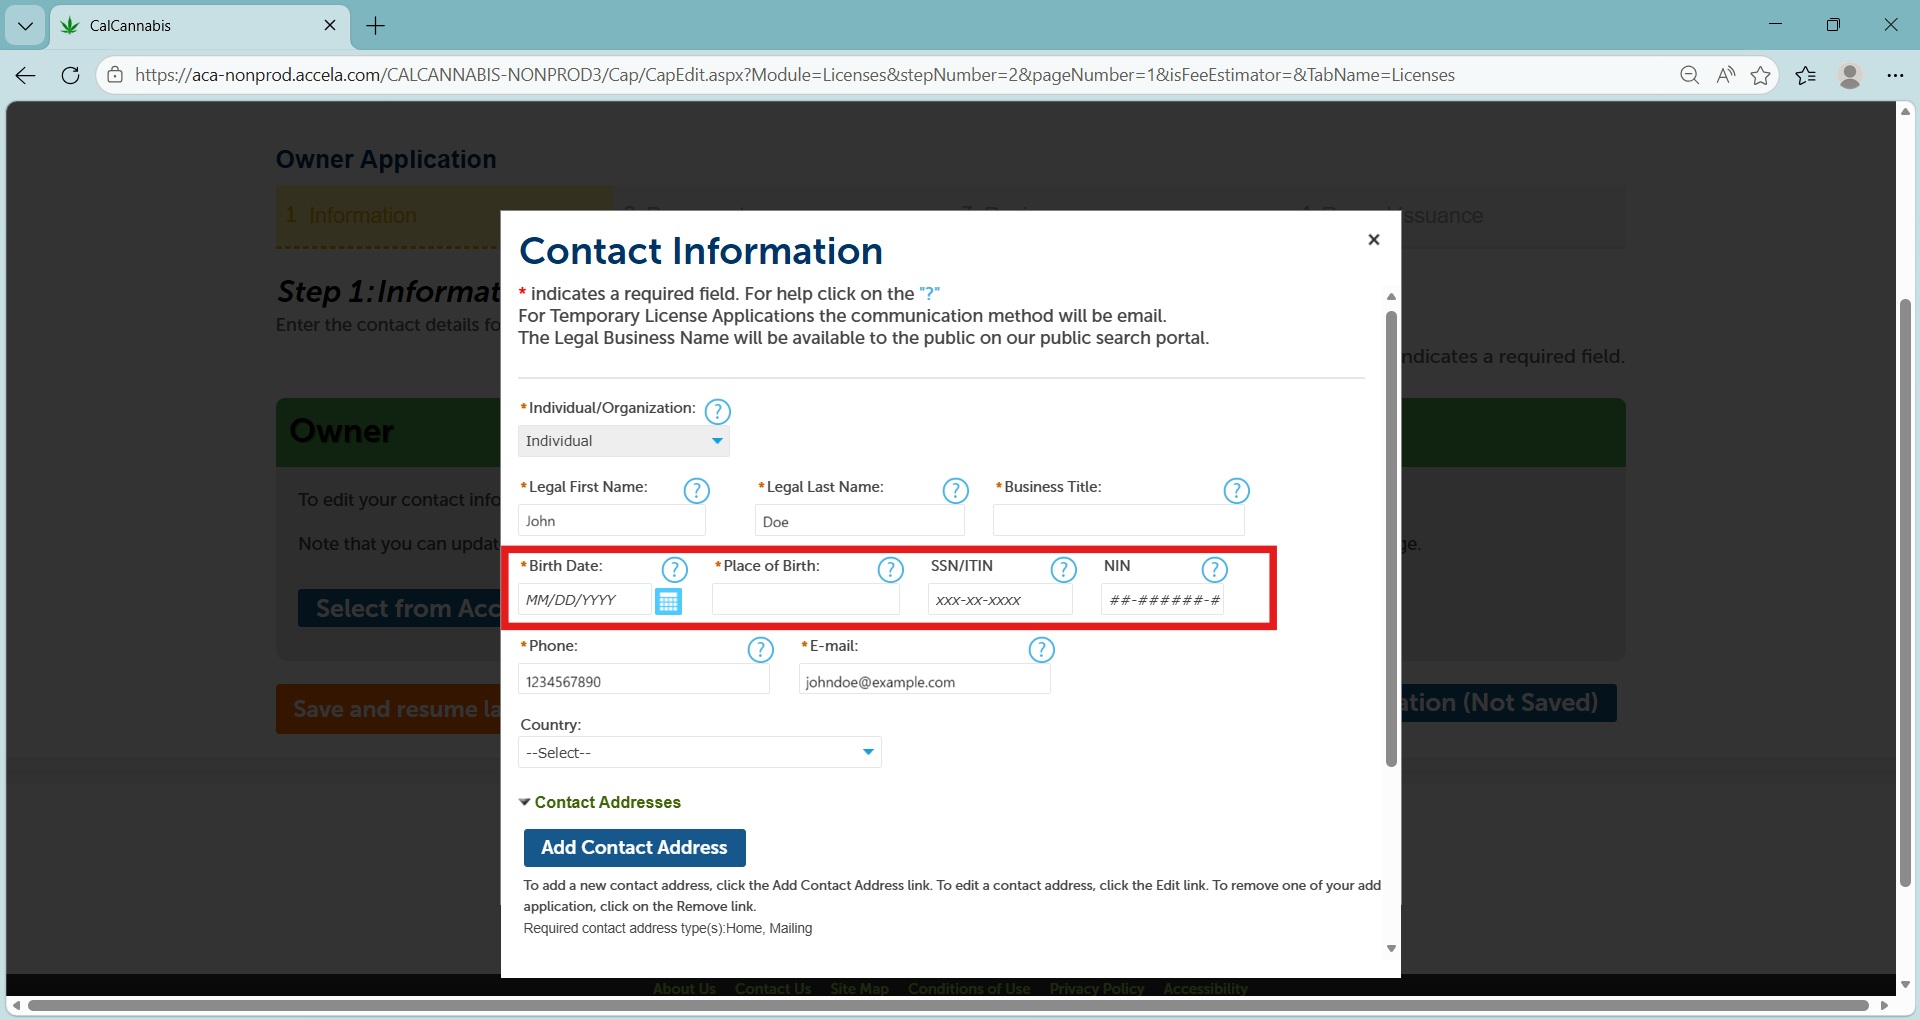Click the browser back arrow

coord(25,75)
